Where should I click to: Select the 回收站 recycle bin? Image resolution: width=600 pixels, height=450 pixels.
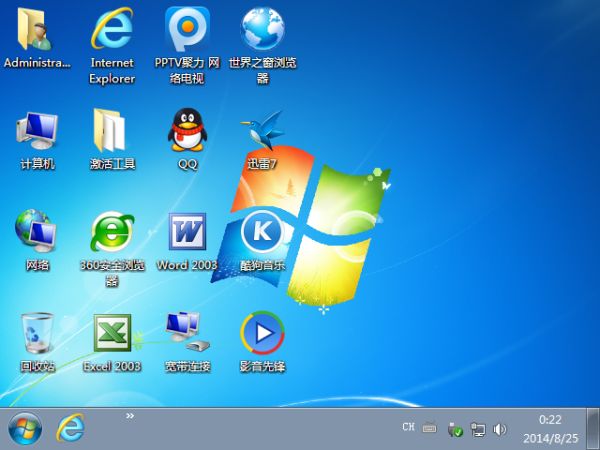[37, 334]
